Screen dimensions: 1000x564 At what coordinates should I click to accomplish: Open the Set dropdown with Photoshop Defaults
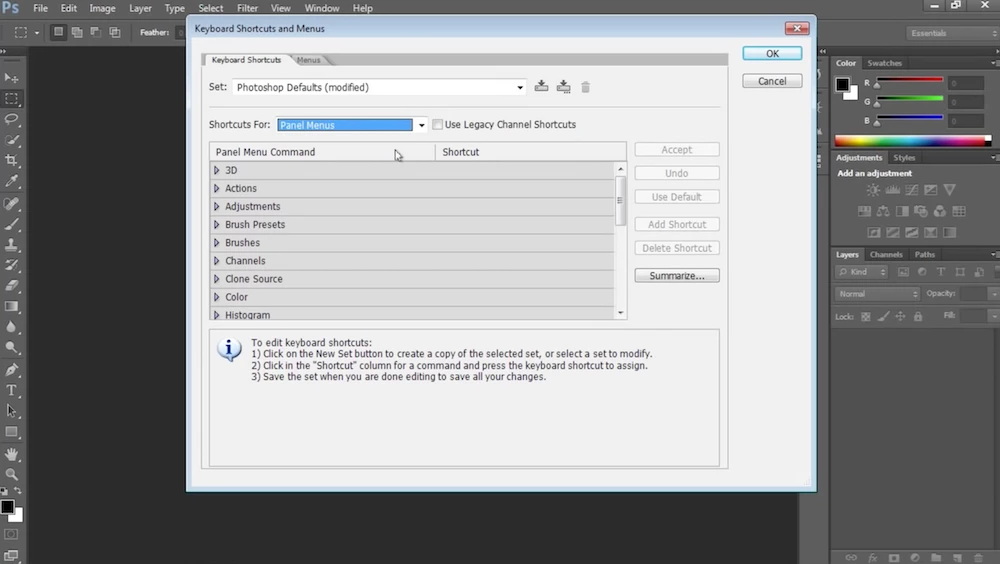click(379, 87)
